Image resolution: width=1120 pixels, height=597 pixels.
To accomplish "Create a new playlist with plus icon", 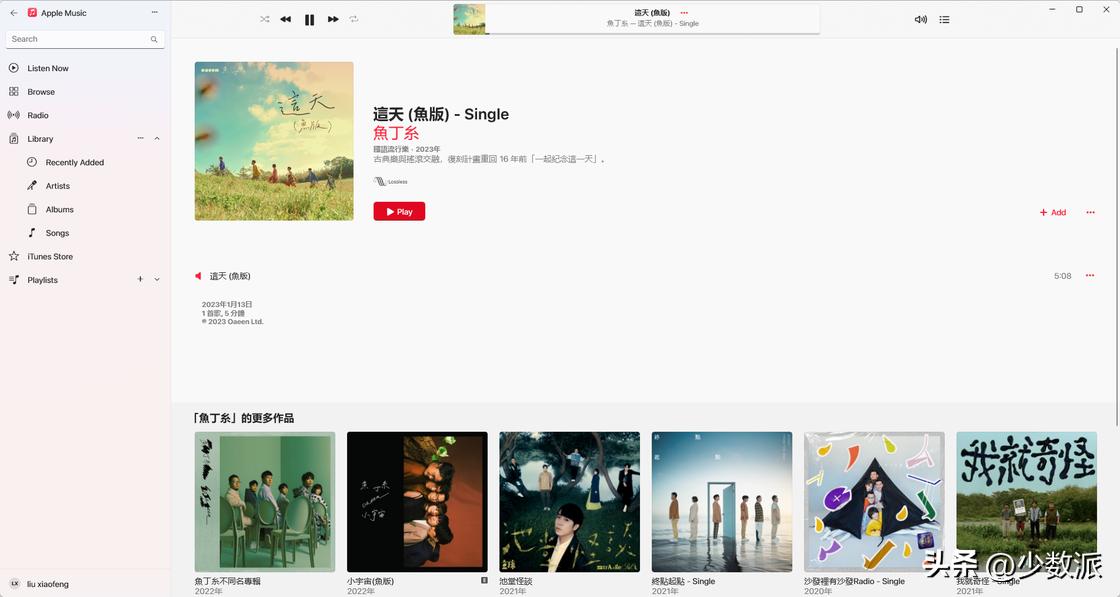I will (140, 279).
